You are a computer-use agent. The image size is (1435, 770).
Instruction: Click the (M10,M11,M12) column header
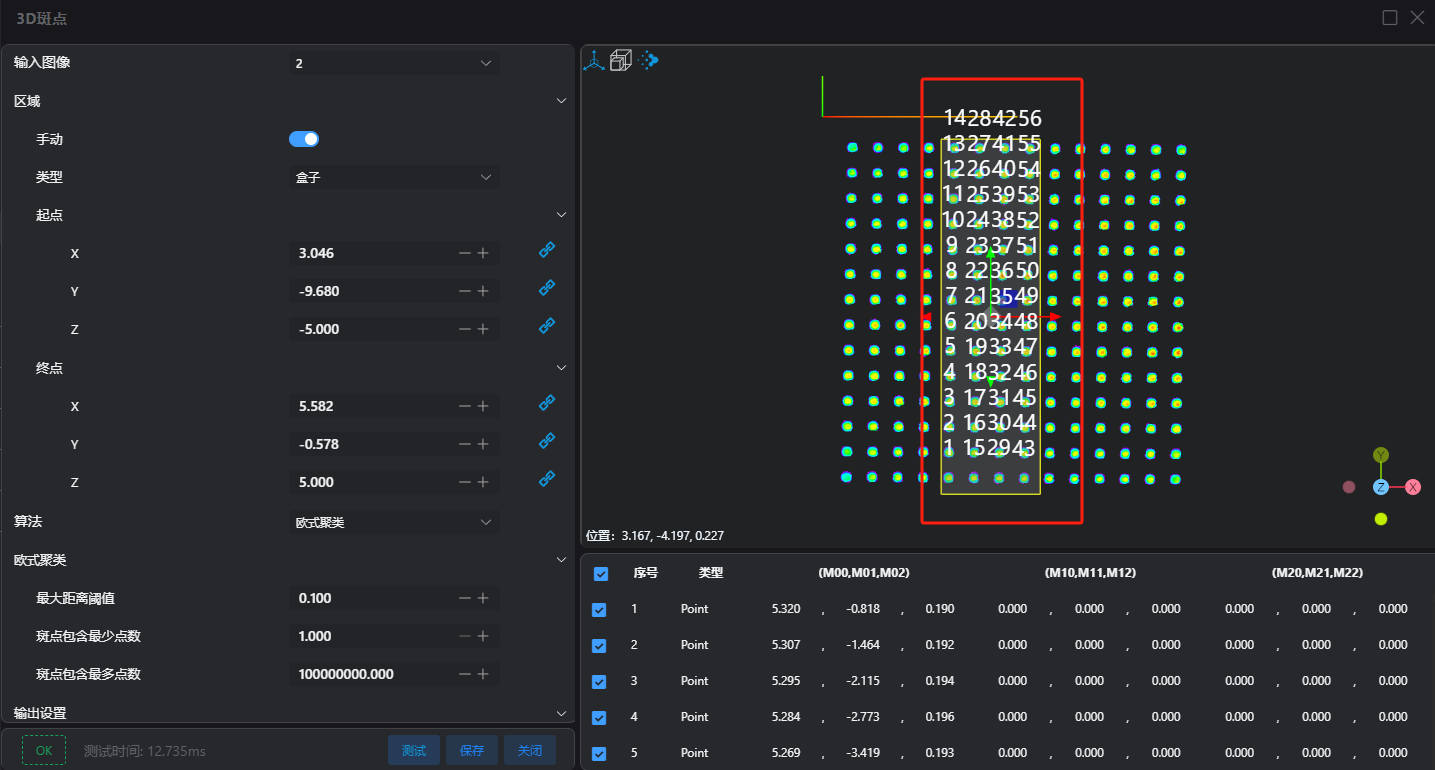1090,573
